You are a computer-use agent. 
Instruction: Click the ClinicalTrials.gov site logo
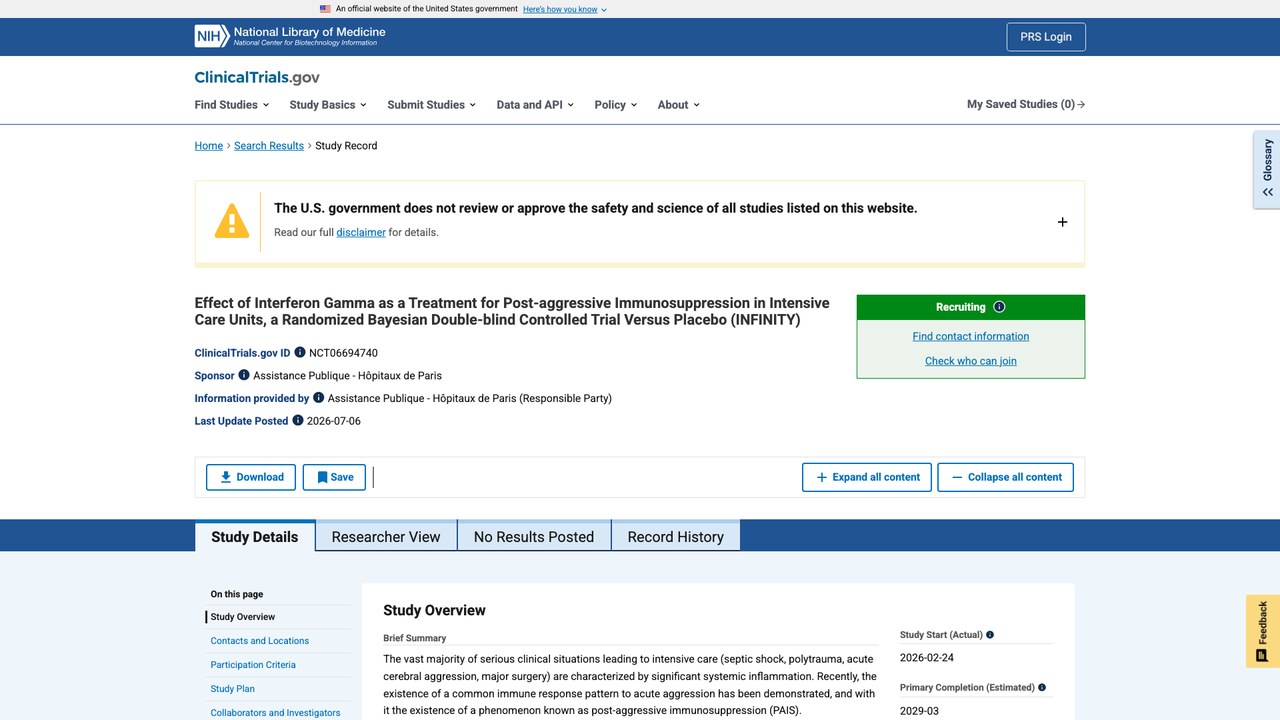tap(257, 77)
